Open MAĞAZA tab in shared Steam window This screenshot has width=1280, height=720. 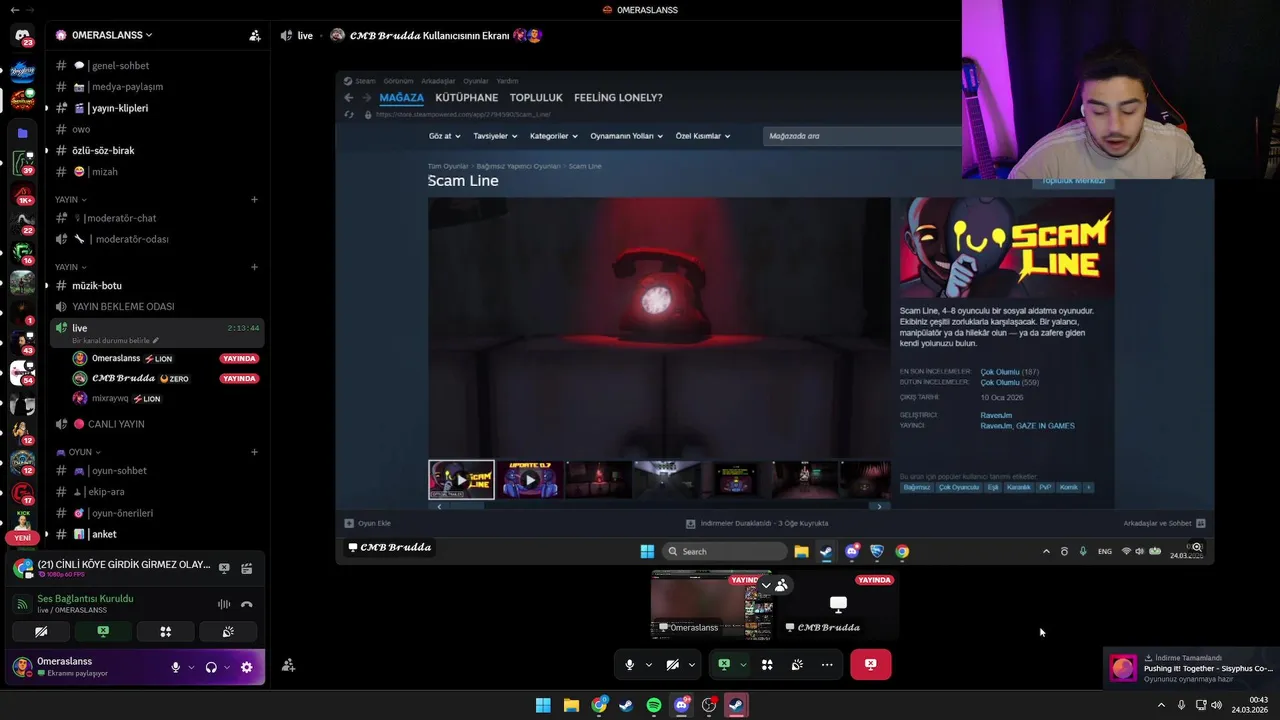coord(401,98)
